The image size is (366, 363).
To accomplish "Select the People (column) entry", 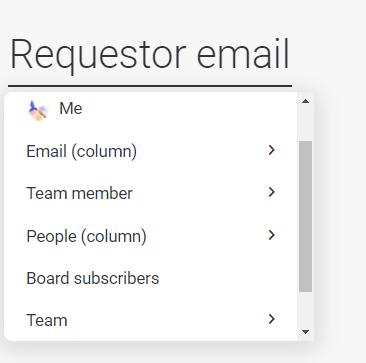I will pos(150,236).
